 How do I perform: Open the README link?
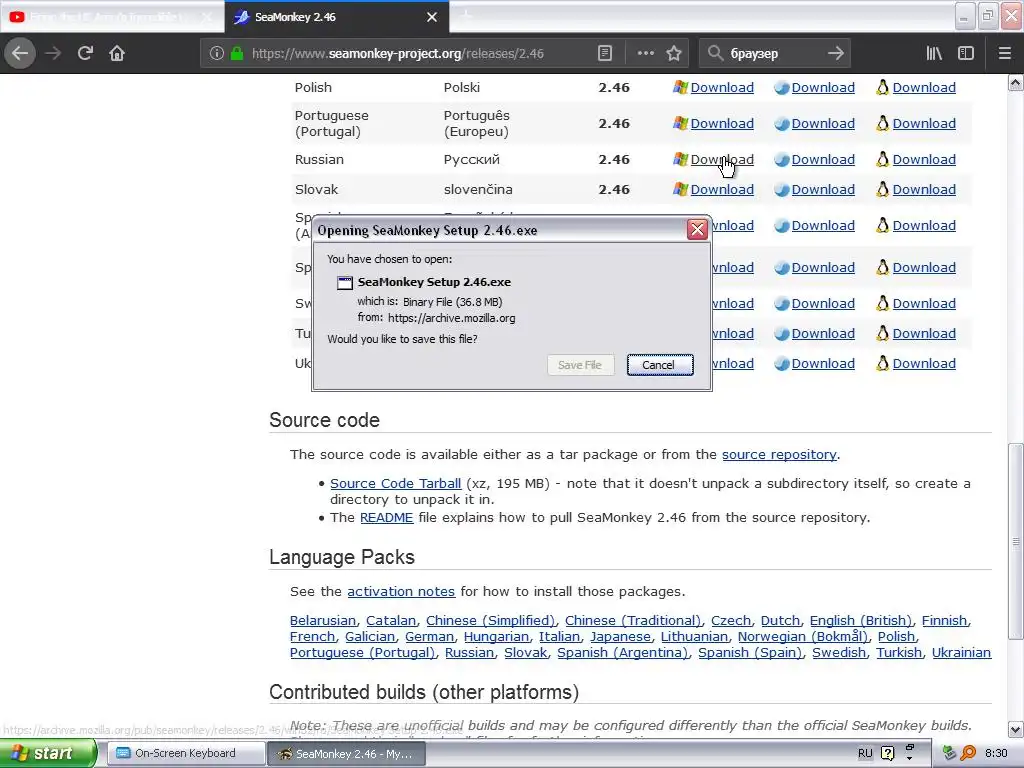point(387,517)
